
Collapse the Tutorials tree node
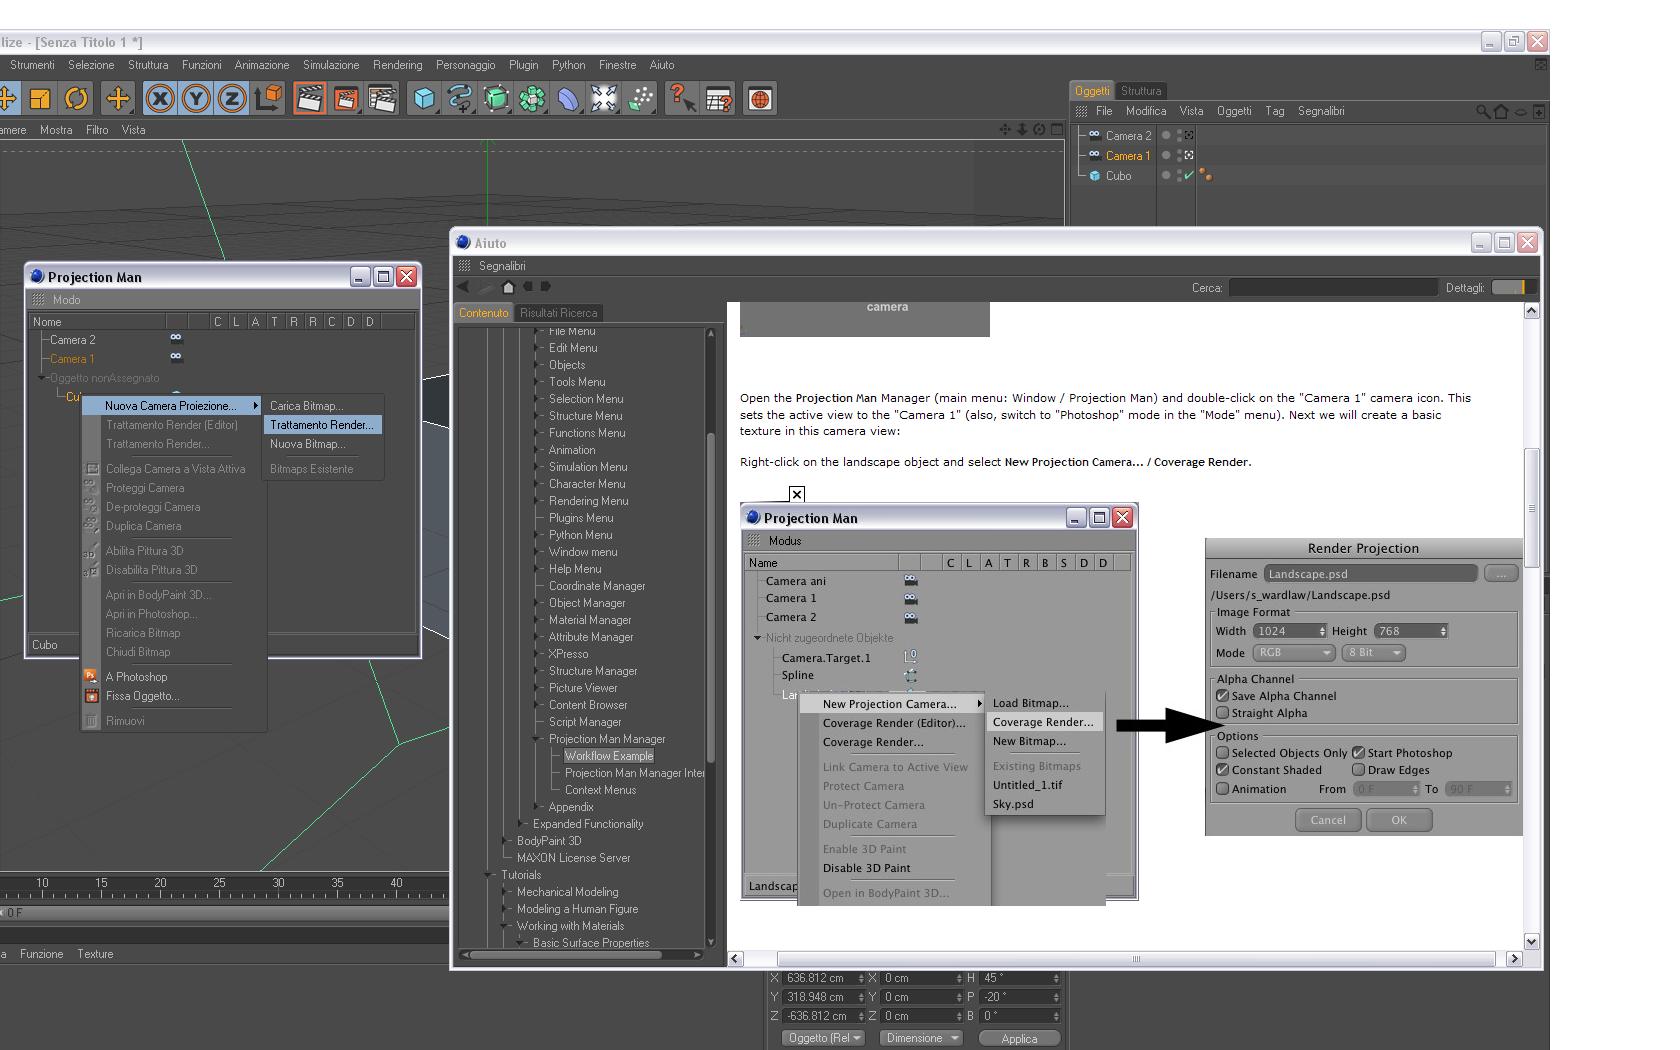489,875
